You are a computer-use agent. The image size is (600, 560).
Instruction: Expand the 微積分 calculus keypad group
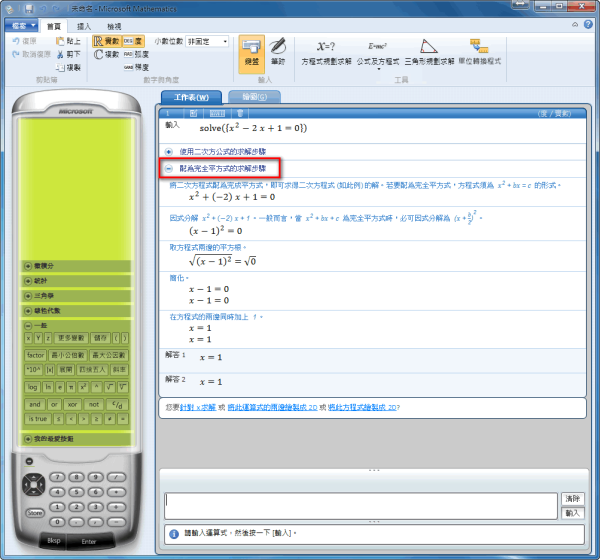point(27,267)
